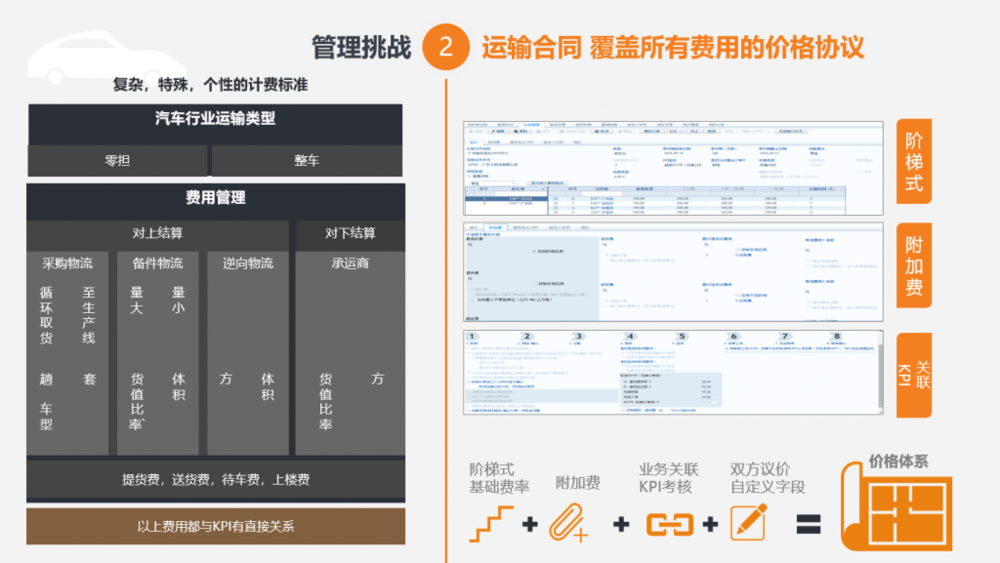Image resolution: width=1000 pixels, height=563 pixels.
Task: Open the numbered steps KPI screenshot
Action: (x=672, y=372)
